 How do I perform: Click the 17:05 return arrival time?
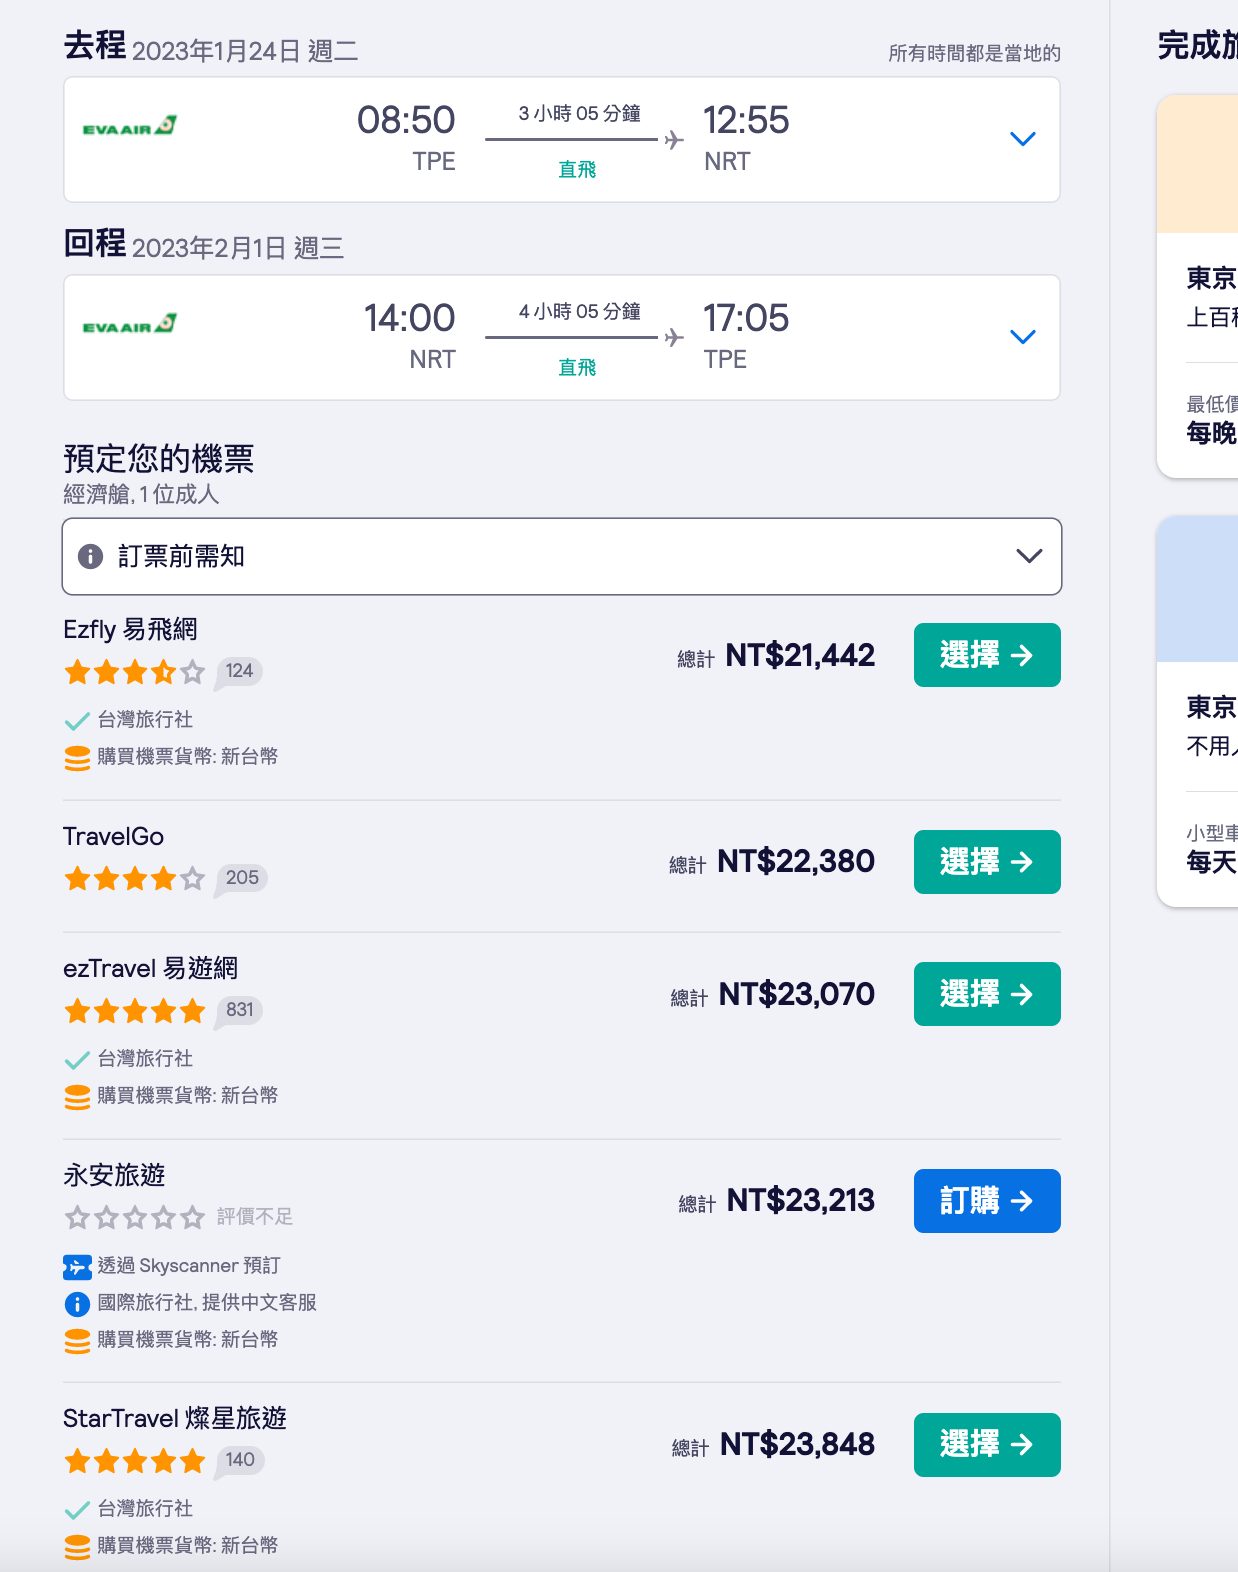tap(746, 318)
